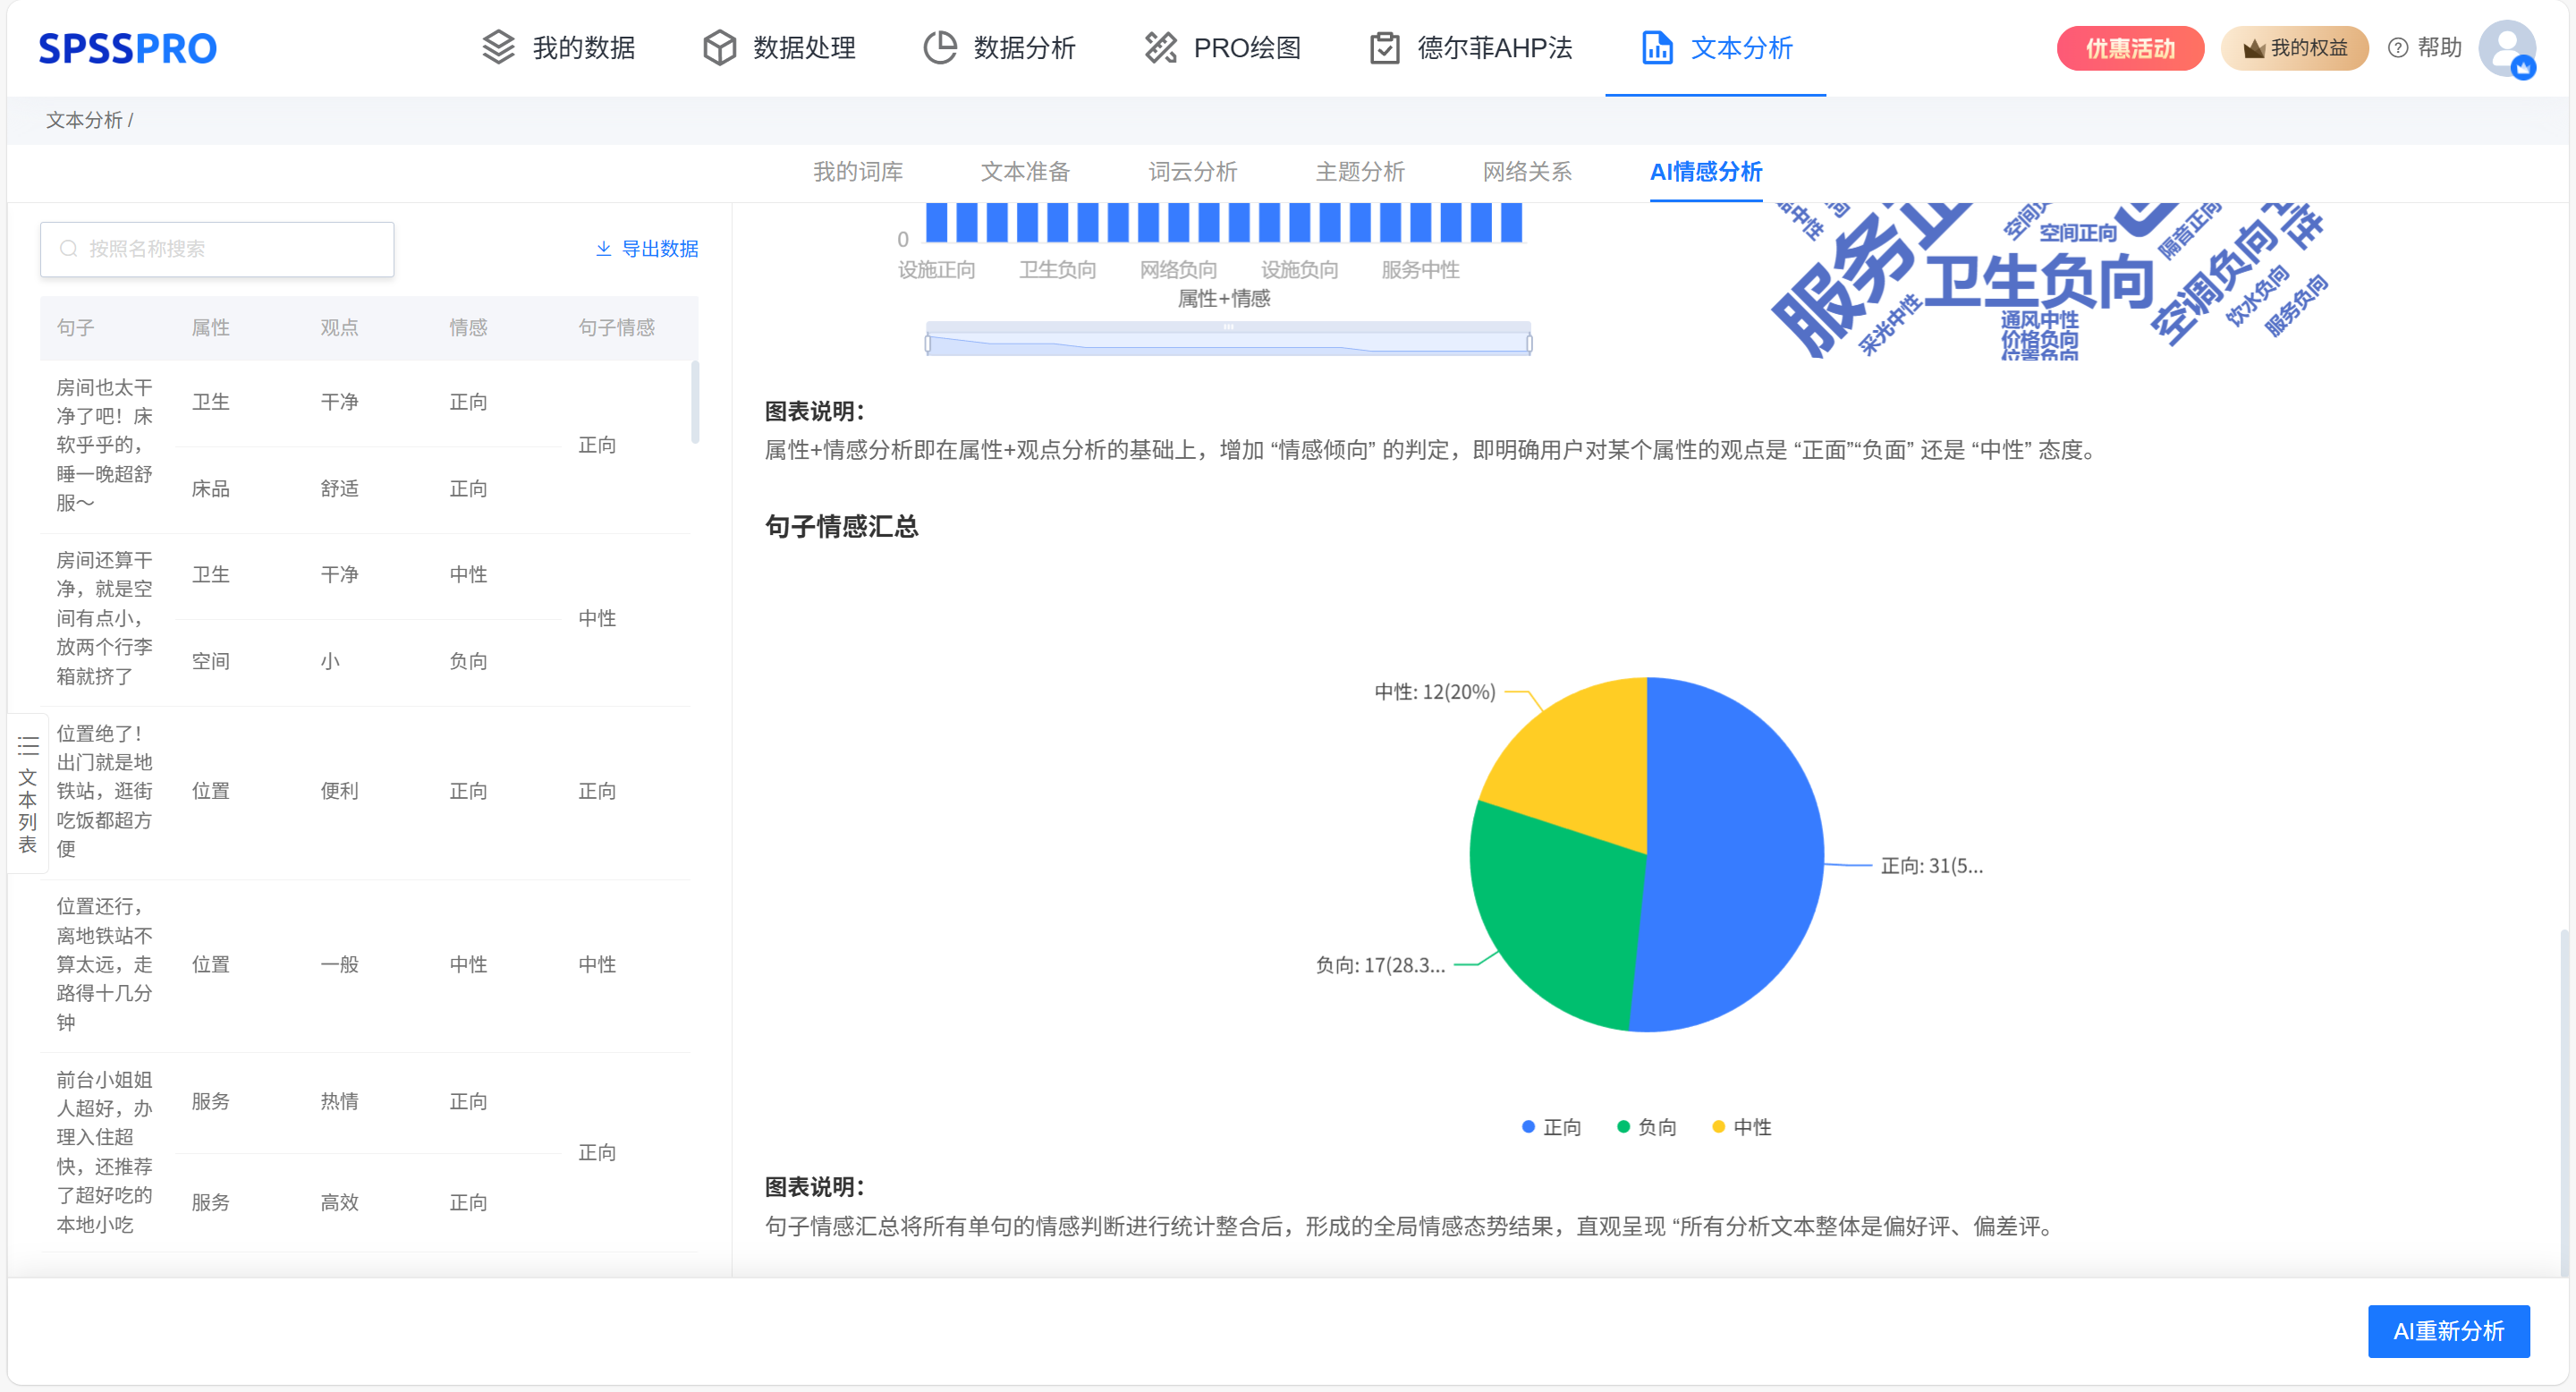
Task: Toggle 中性 legend item in pie chart
Action: 1741,1127
